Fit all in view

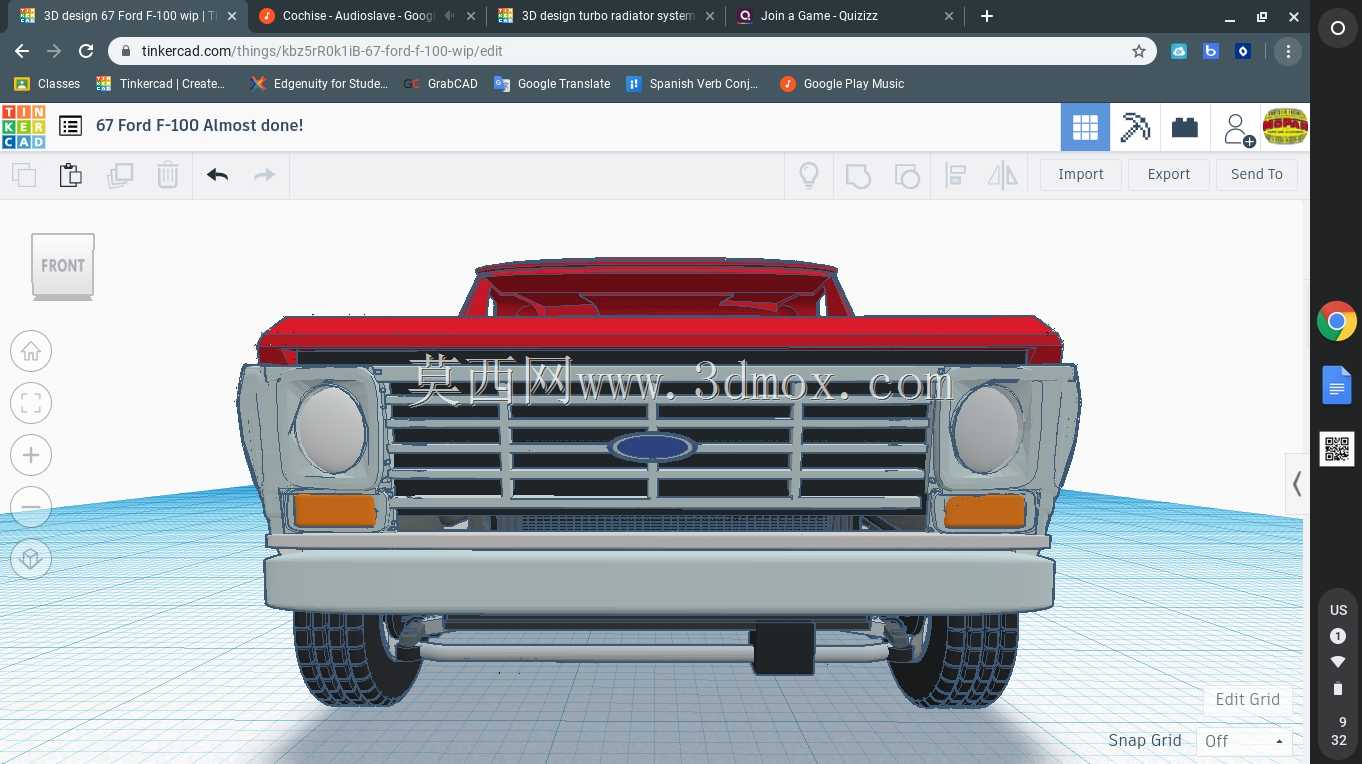(31, 403)
